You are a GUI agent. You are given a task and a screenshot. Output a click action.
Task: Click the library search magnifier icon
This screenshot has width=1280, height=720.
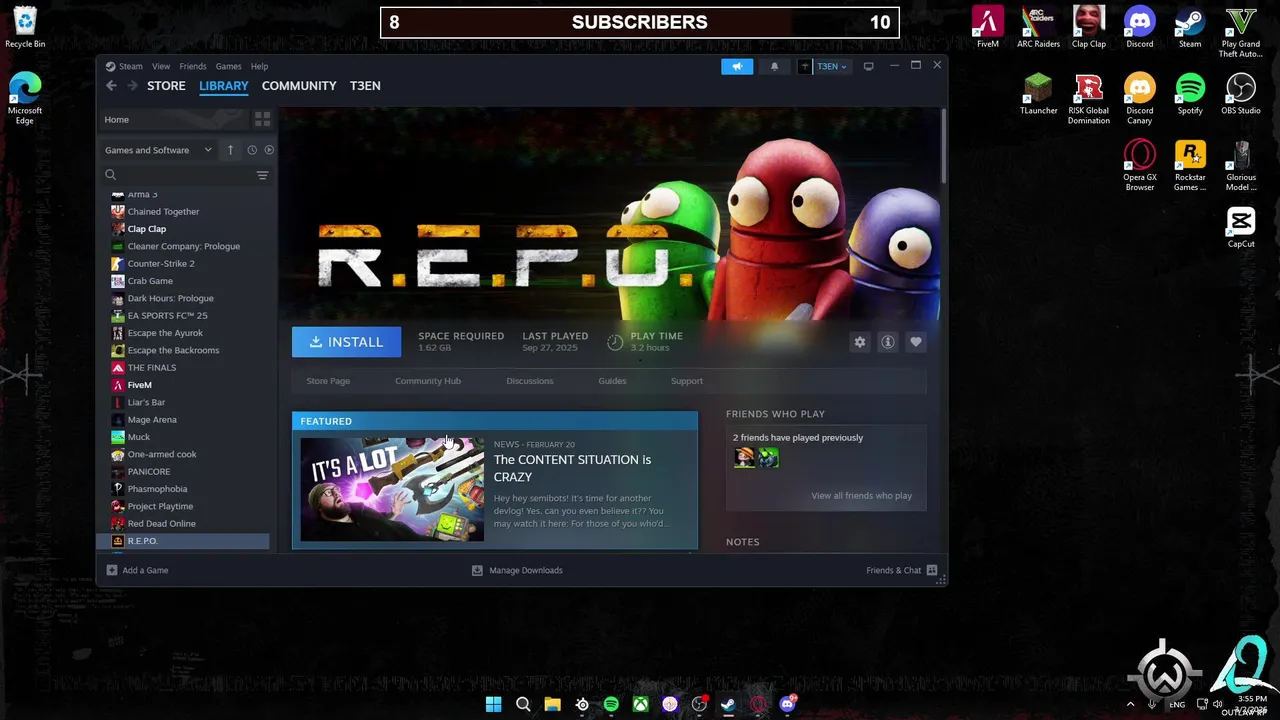click(111, 175)
